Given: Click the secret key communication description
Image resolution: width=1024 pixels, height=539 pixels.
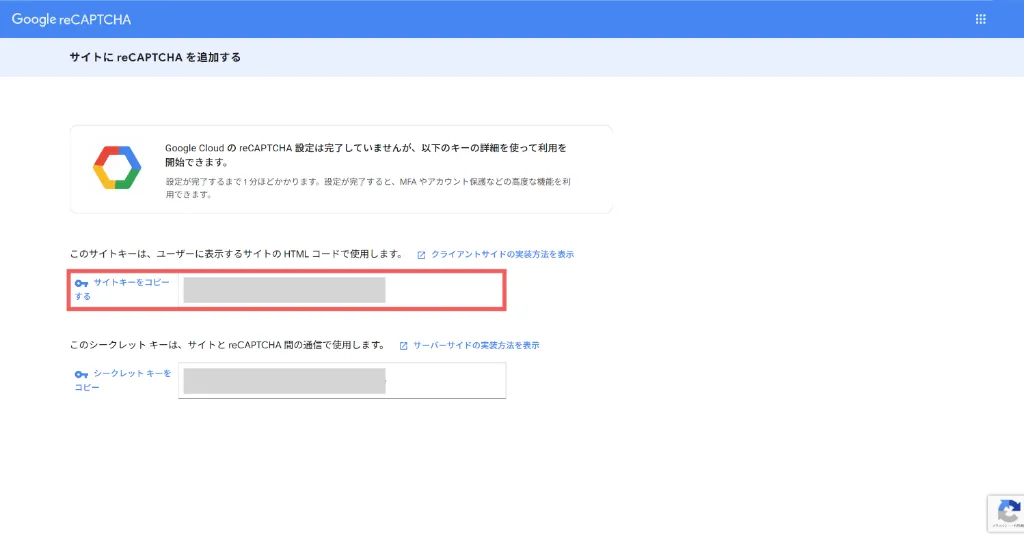Looking at the screenshot, I should coord(227,345).
